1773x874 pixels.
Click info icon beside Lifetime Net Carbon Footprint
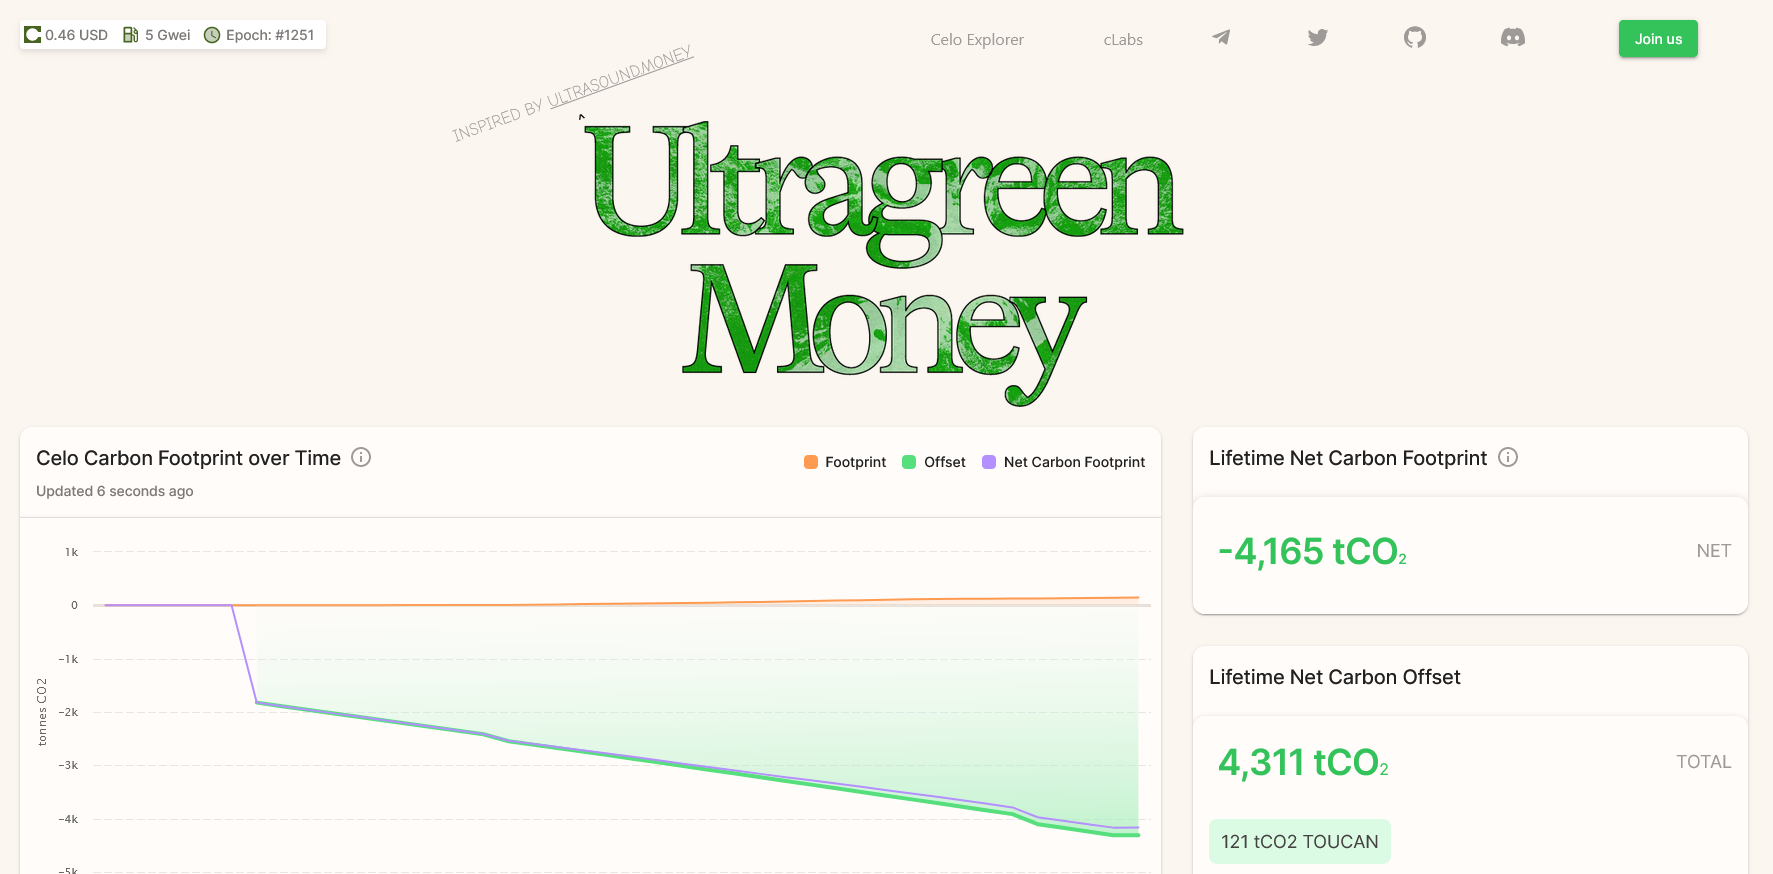click(1508, 457)
